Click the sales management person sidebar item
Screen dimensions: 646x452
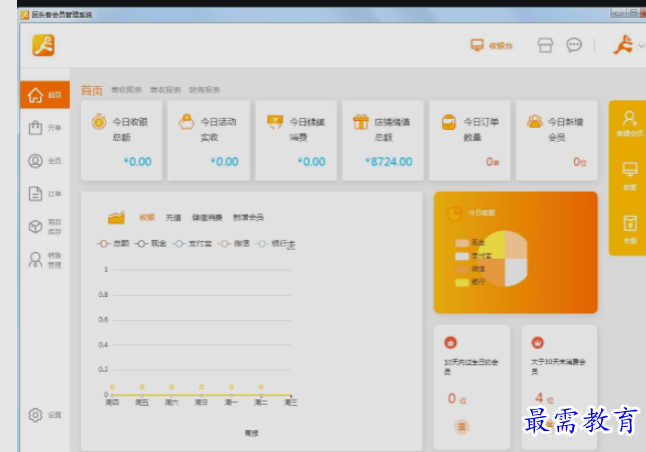click(x=44, y=260)
